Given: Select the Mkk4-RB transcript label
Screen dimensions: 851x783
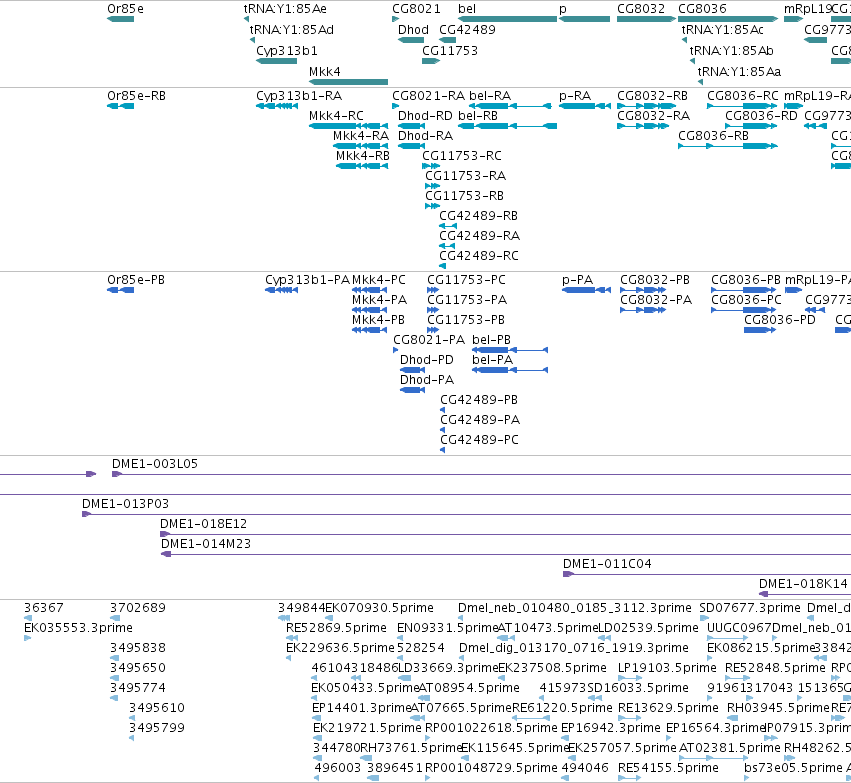Looking at the screenshot, I should (363, 156).
